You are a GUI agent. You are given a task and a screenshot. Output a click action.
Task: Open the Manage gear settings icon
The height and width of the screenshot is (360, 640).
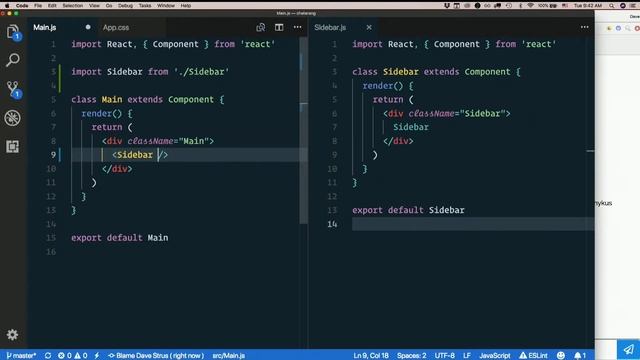tap(13, 335)
